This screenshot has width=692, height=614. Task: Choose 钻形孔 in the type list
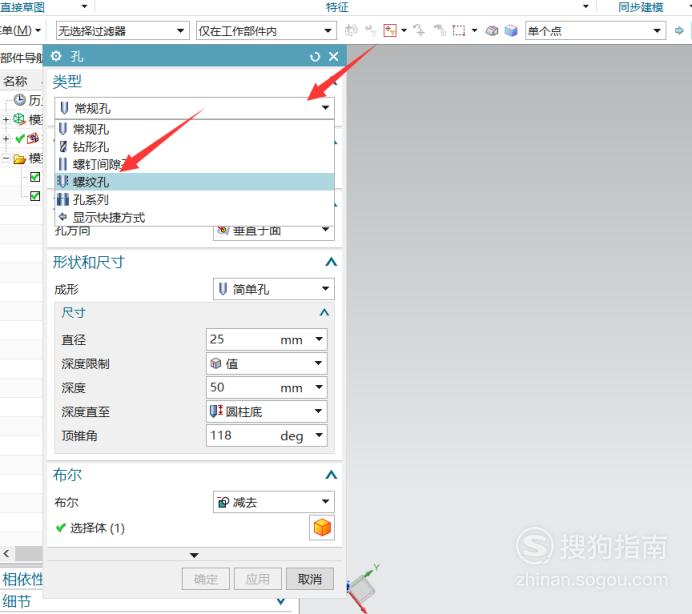click(194, 147)
